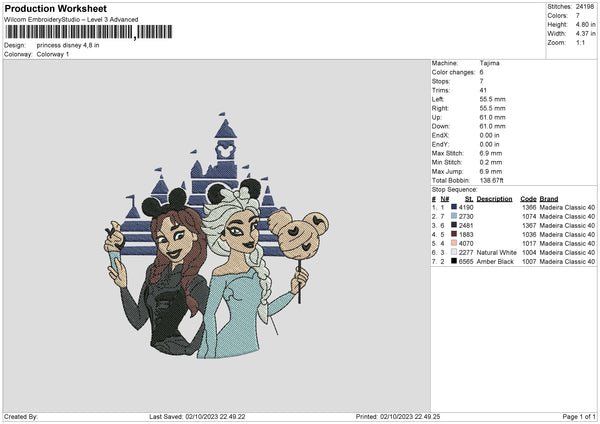Click the width value '4.37 in'
Screen dimensions: 600x424
pyautogui.click(x=585, y=34)
